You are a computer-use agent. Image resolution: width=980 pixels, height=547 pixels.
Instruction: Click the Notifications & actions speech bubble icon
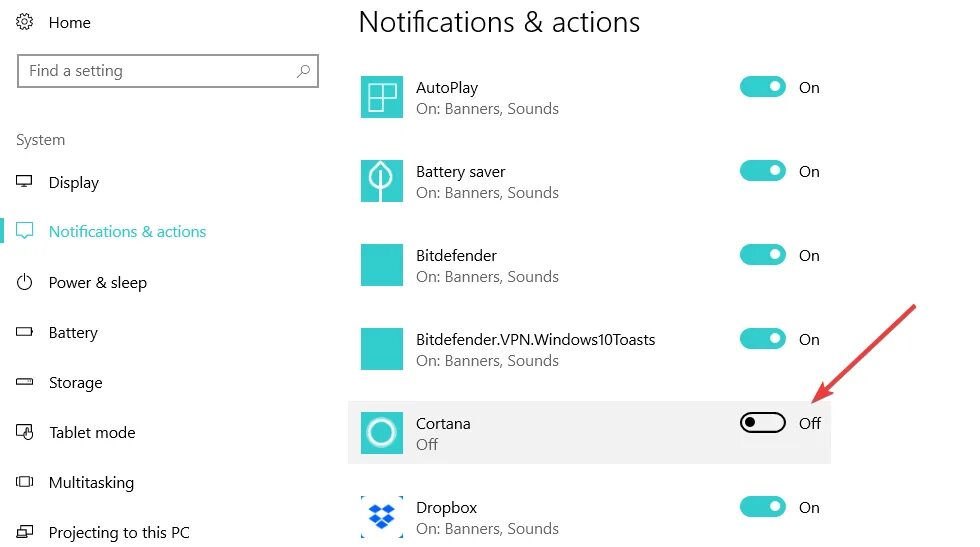(24, 231)
